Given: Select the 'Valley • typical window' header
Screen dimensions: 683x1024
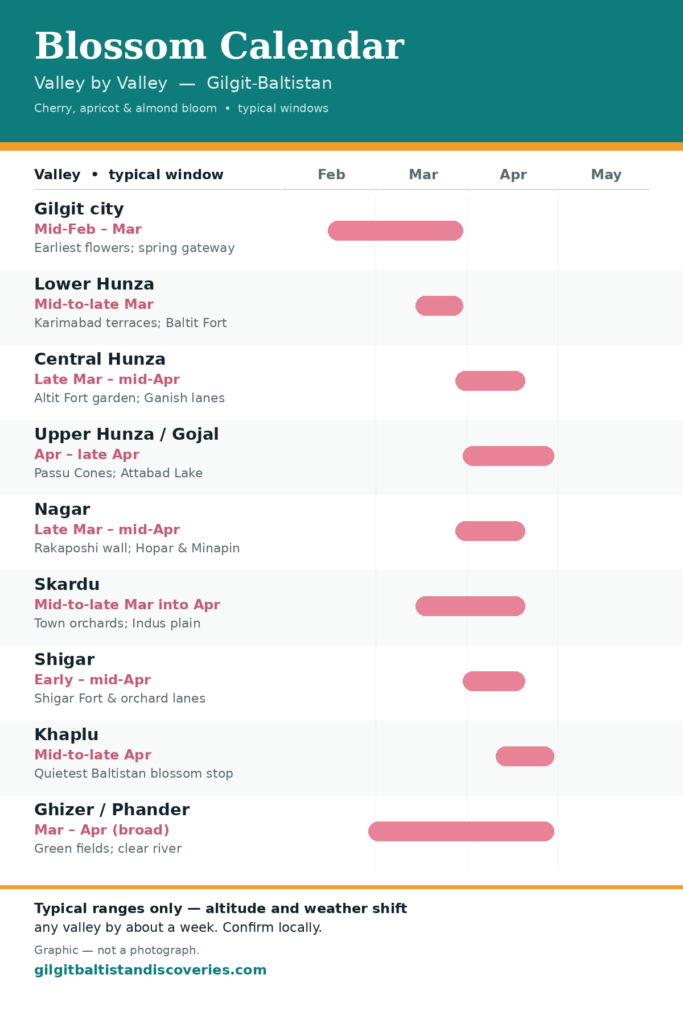Looking at the screenshot, I should [129, 175].
